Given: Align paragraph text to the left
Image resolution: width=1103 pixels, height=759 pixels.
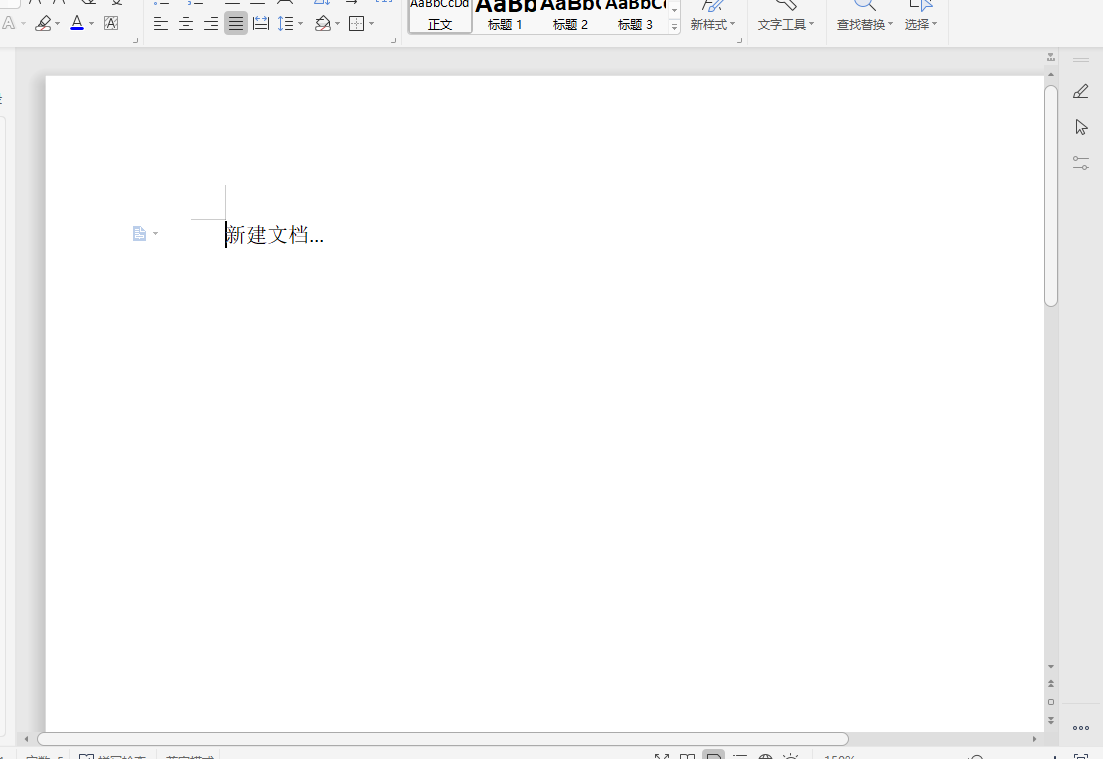Looking at the screenshot, I should click(160, 24).
